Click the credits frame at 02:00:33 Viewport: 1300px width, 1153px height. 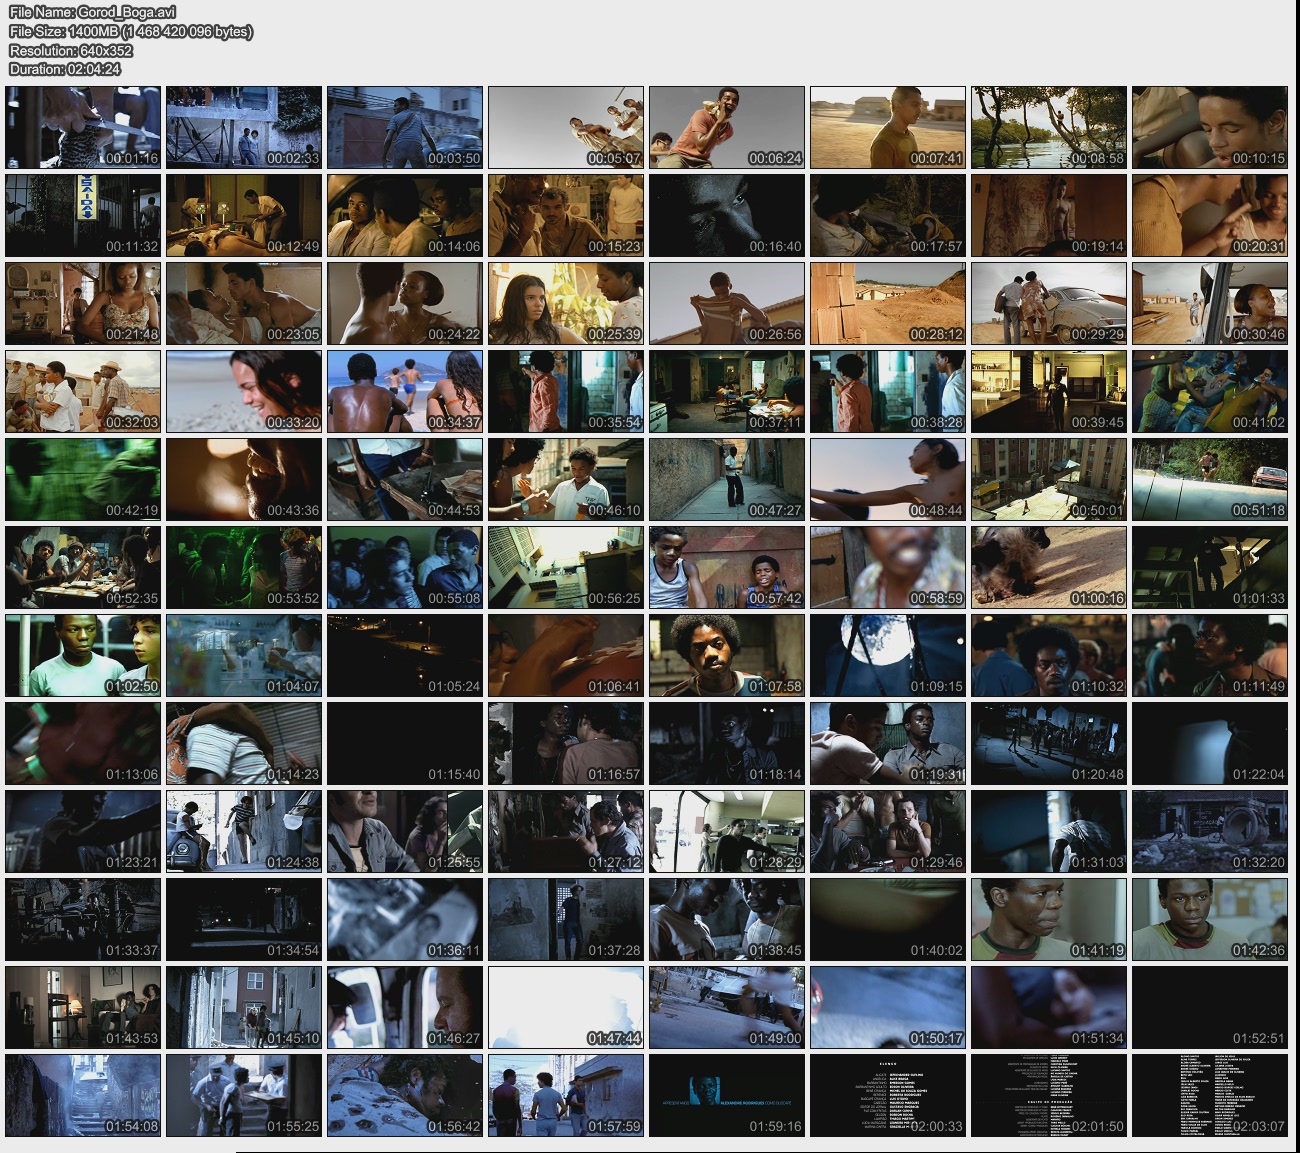(888, 1095)
